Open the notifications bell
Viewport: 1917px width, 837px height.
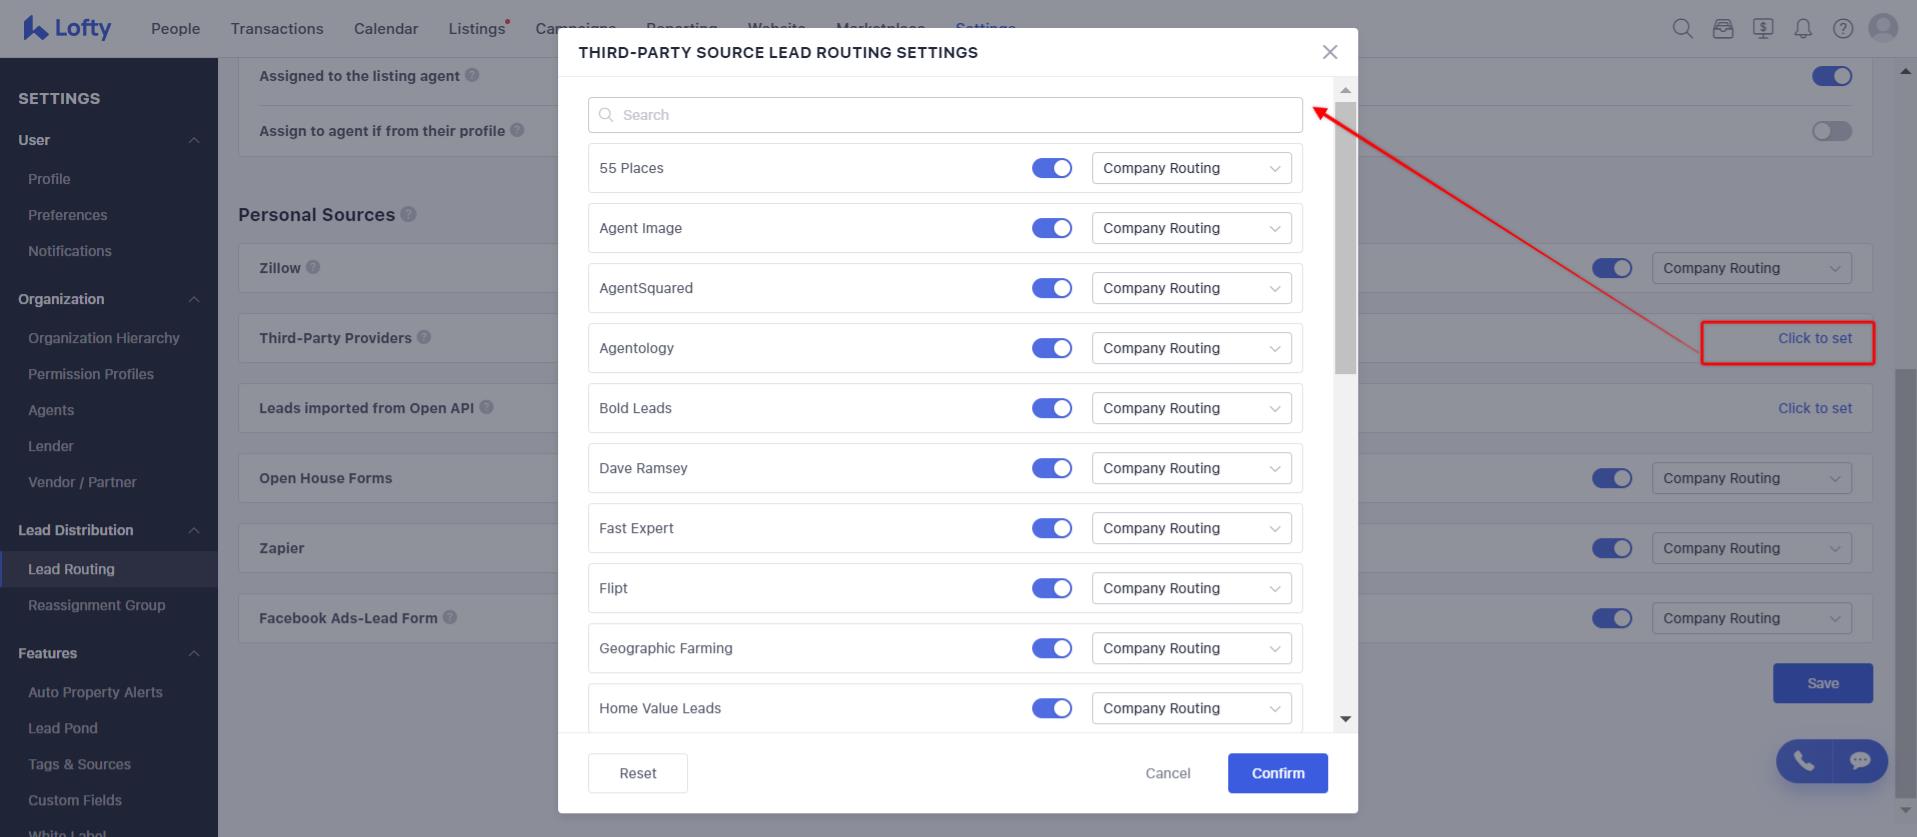(1803, 28)
